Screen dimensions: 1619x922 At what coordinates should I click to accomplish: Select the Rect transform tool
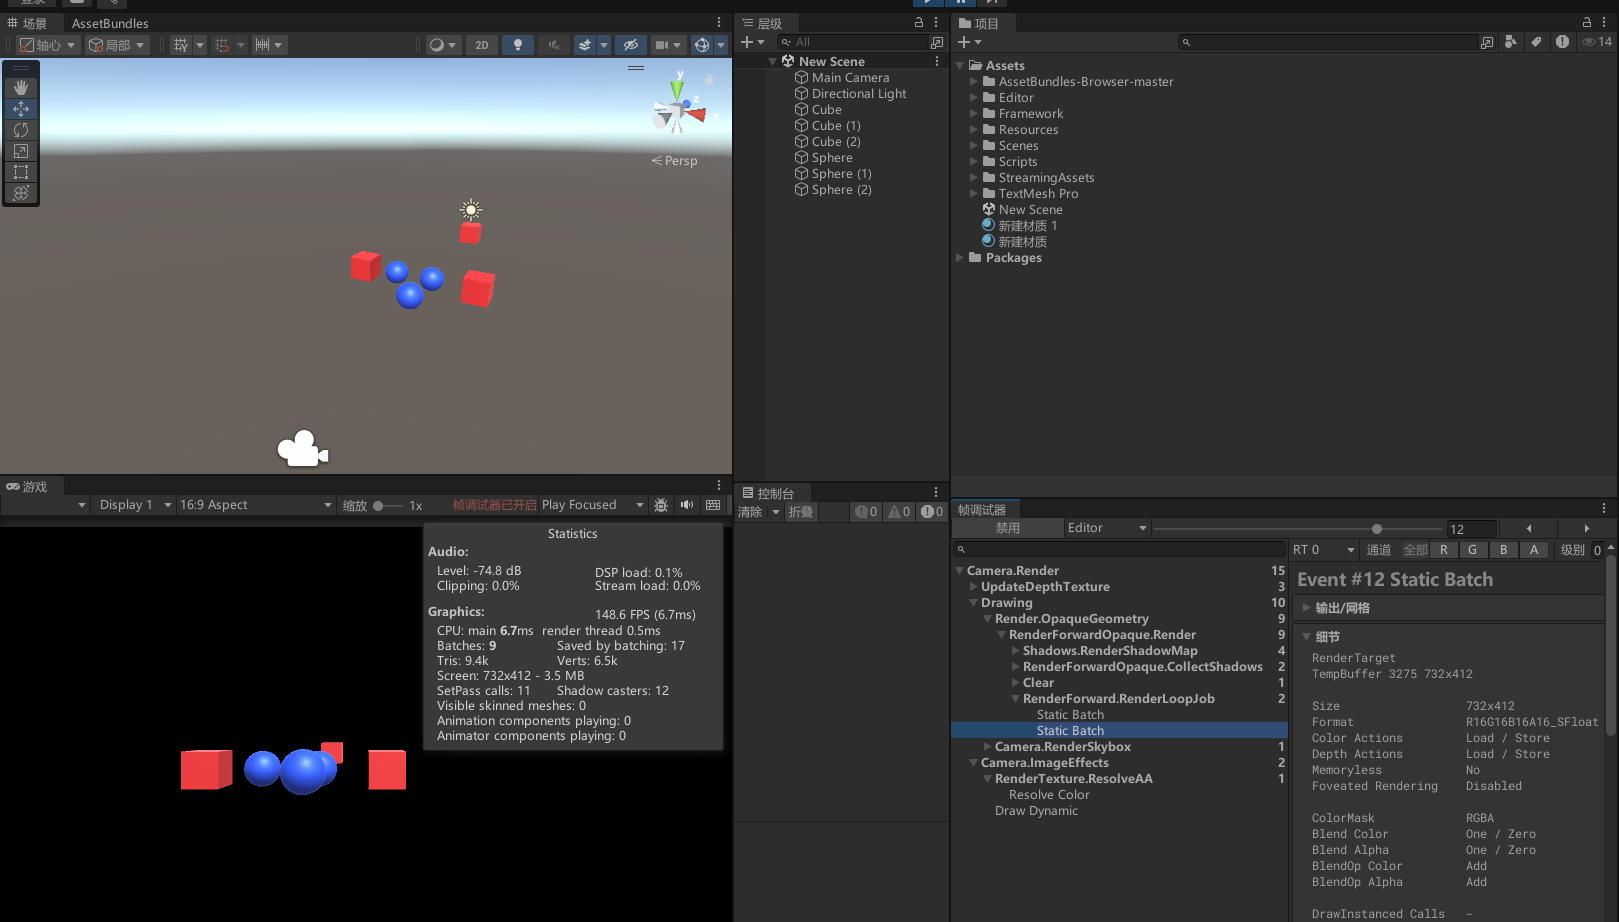pos(20,172)
